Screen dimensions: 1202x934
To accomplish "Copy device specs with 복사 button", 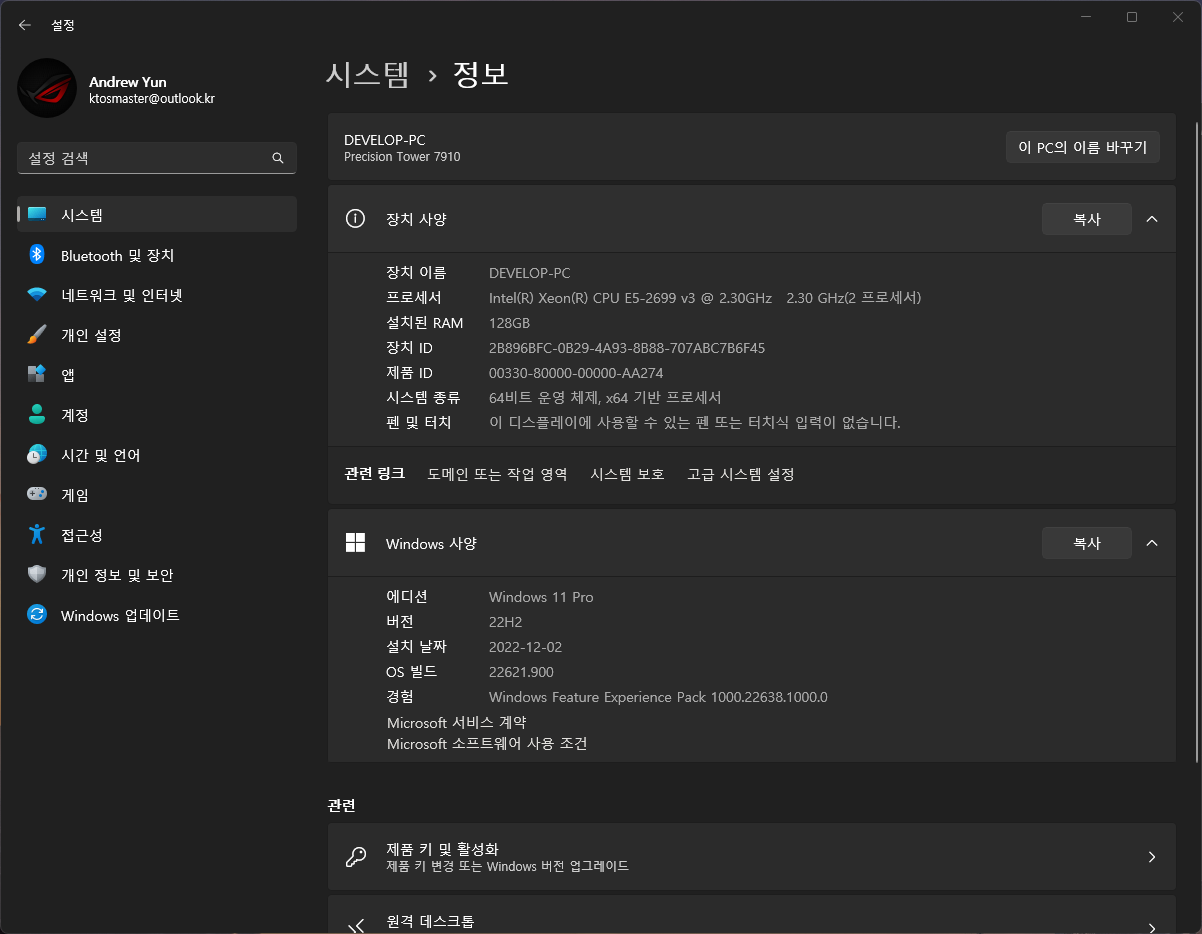I will click(1087, 219).
